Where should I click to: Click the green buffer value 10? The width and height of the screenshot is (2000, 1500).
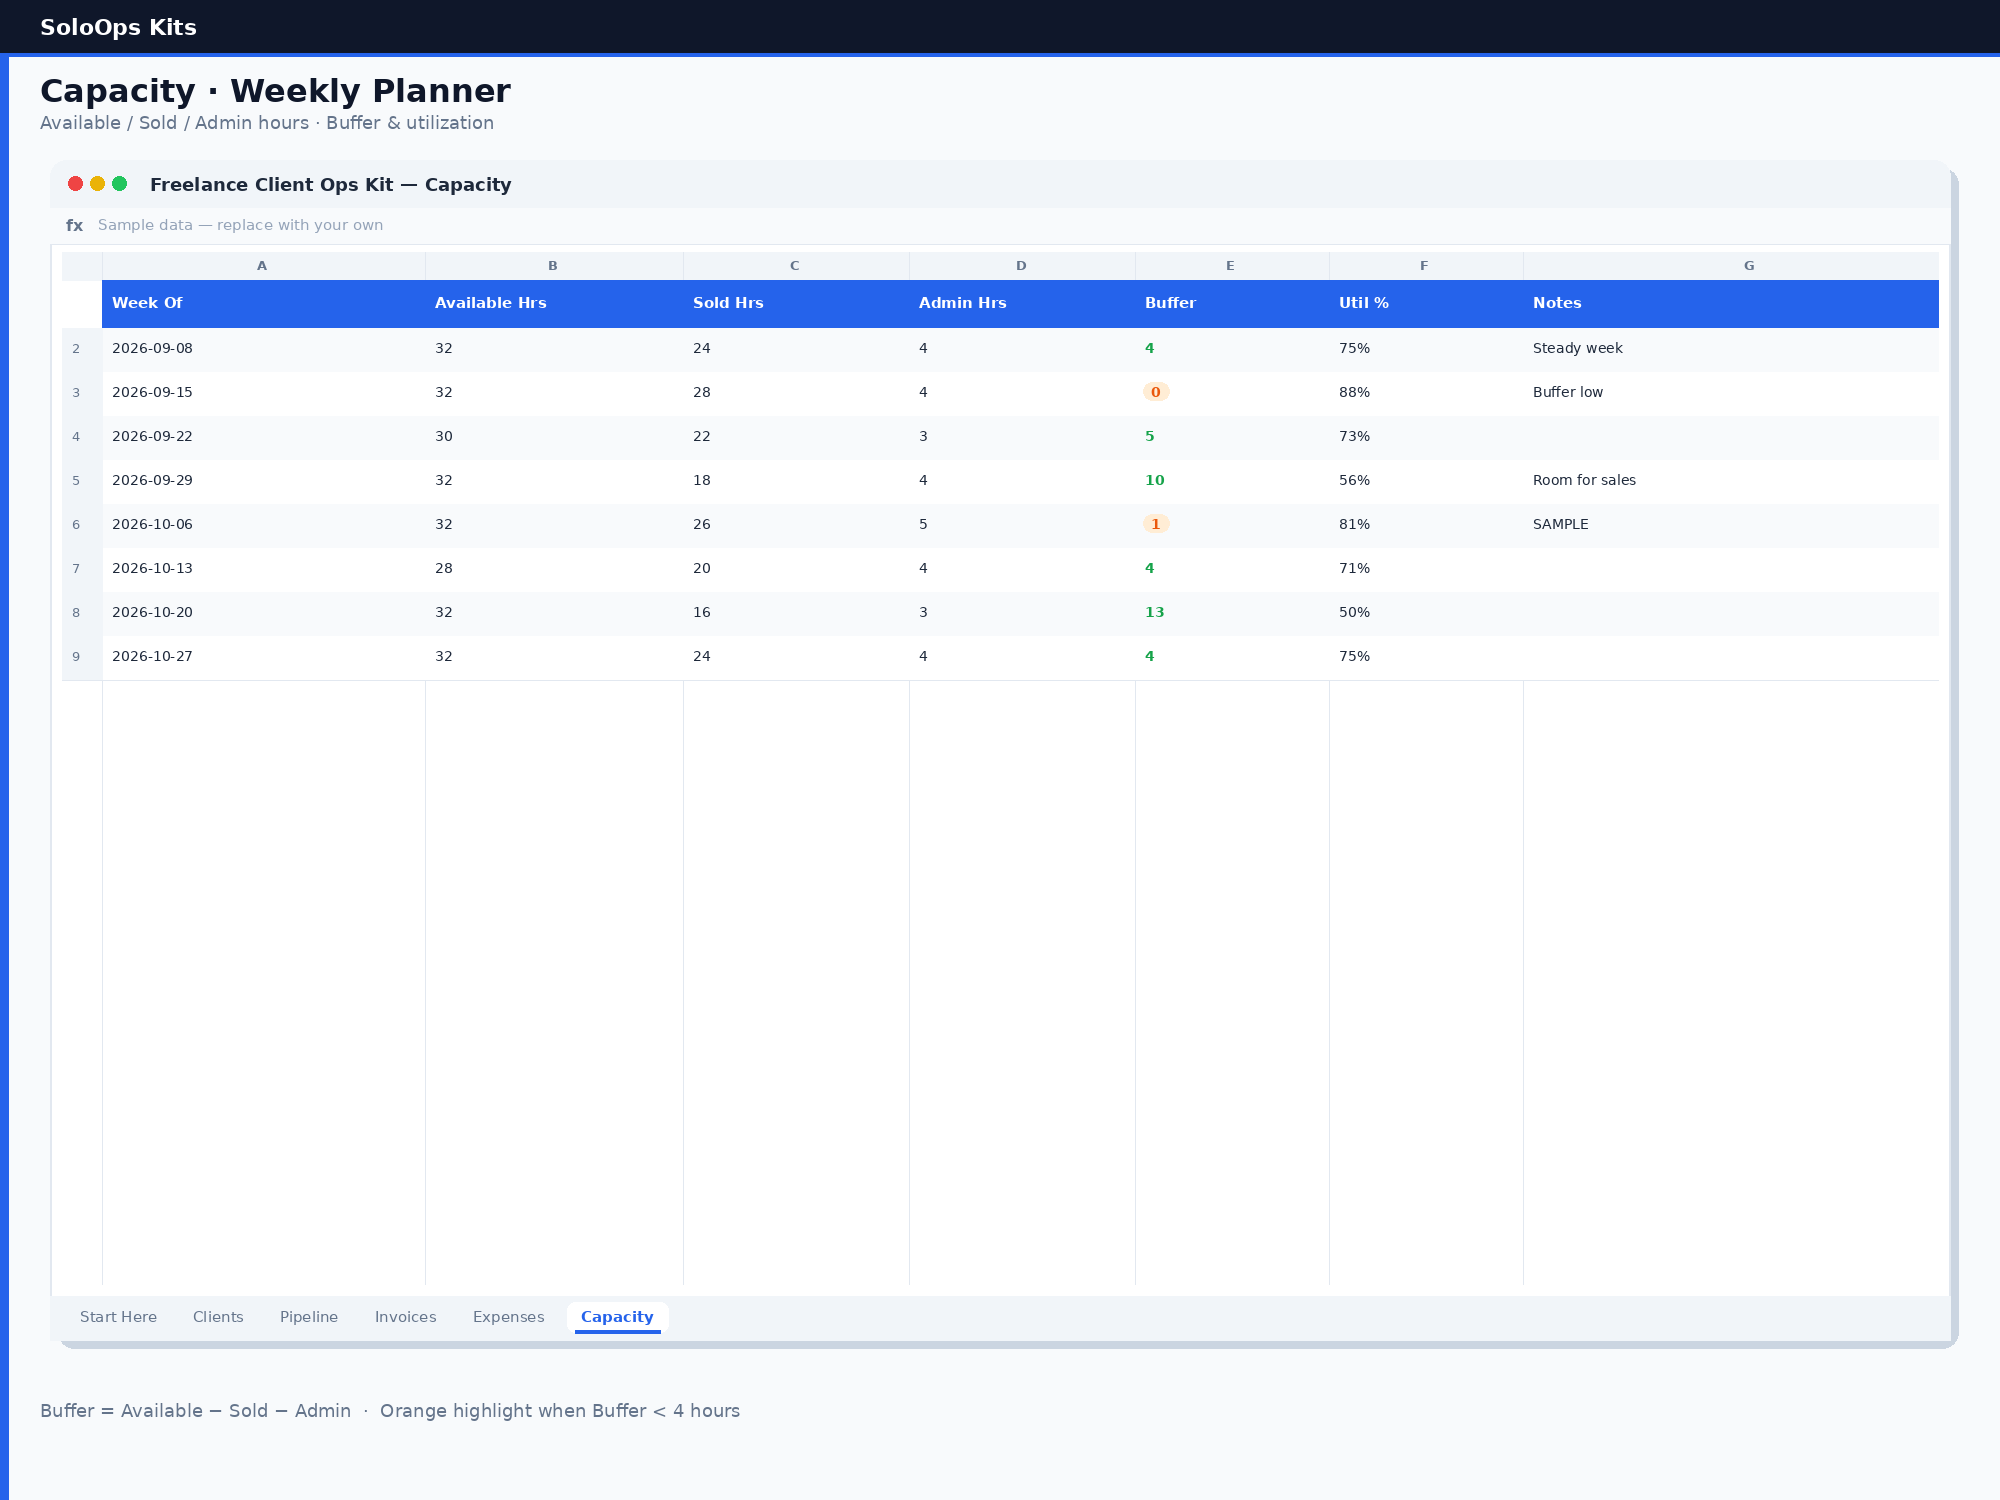pos(1155,480)
